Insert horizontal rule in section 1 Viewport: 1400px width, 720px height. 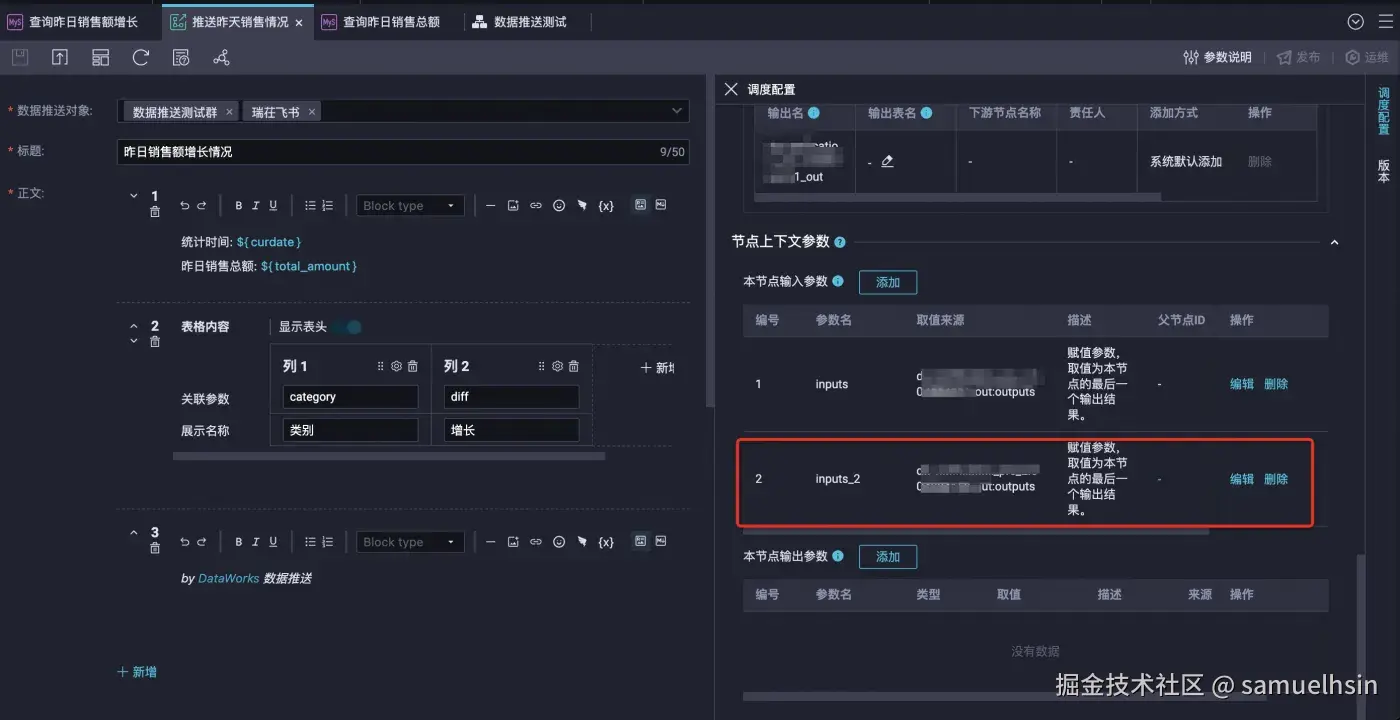pyautogui.click(x=490, y=206)
